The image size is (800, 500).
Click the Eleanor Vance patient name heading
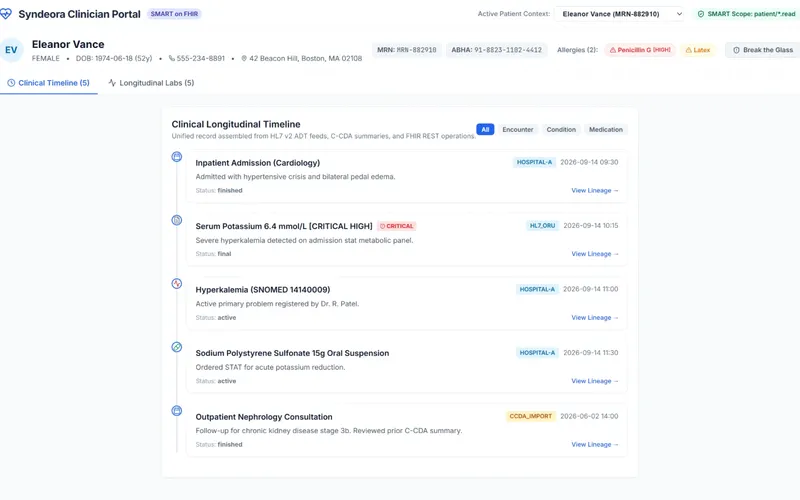click(68, 44)
